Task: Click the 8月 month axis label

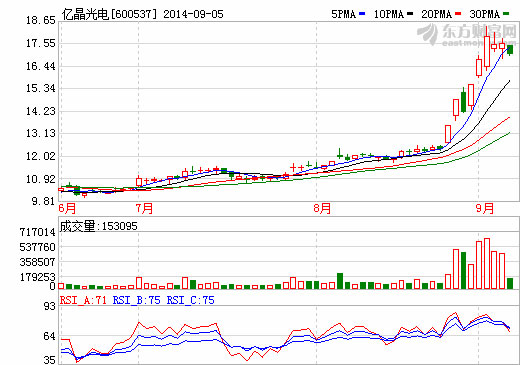Action: 322,209
